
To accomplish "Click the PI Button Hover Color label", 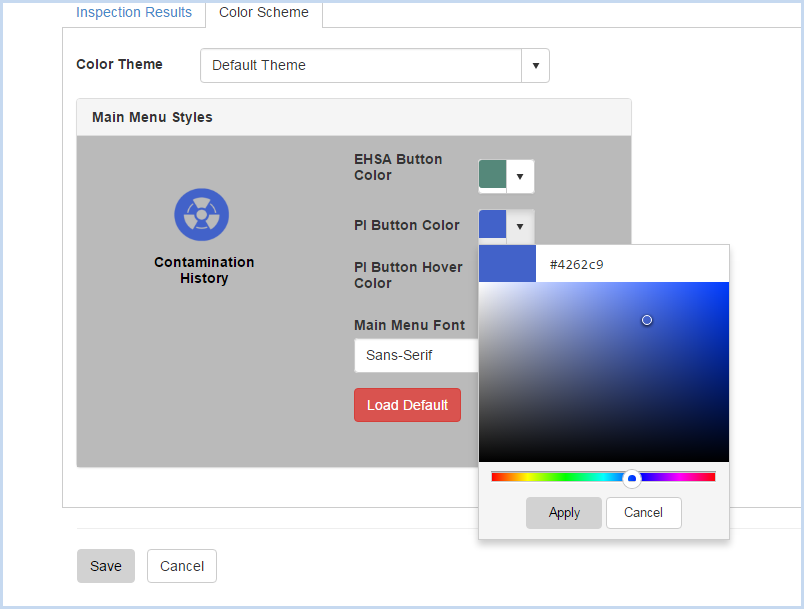I will 408,275.
